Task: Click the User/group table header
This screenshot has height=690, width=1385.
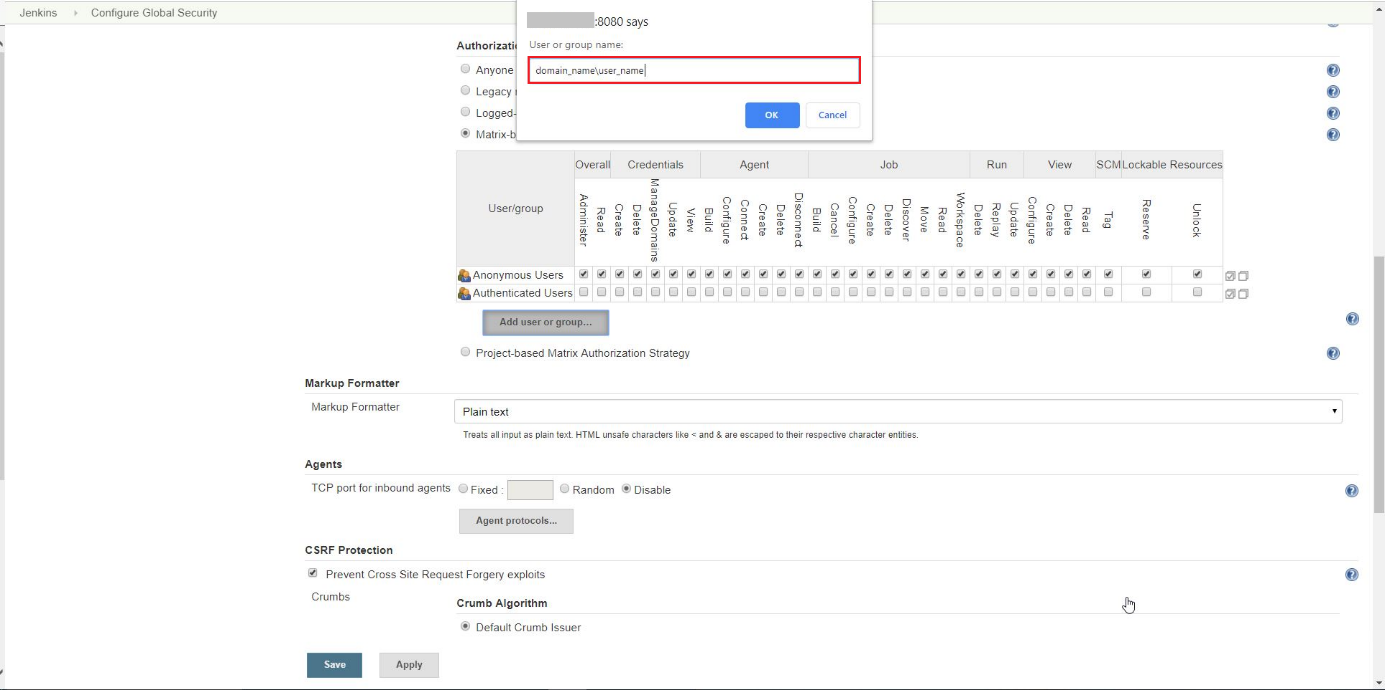Action: [516, 208]
